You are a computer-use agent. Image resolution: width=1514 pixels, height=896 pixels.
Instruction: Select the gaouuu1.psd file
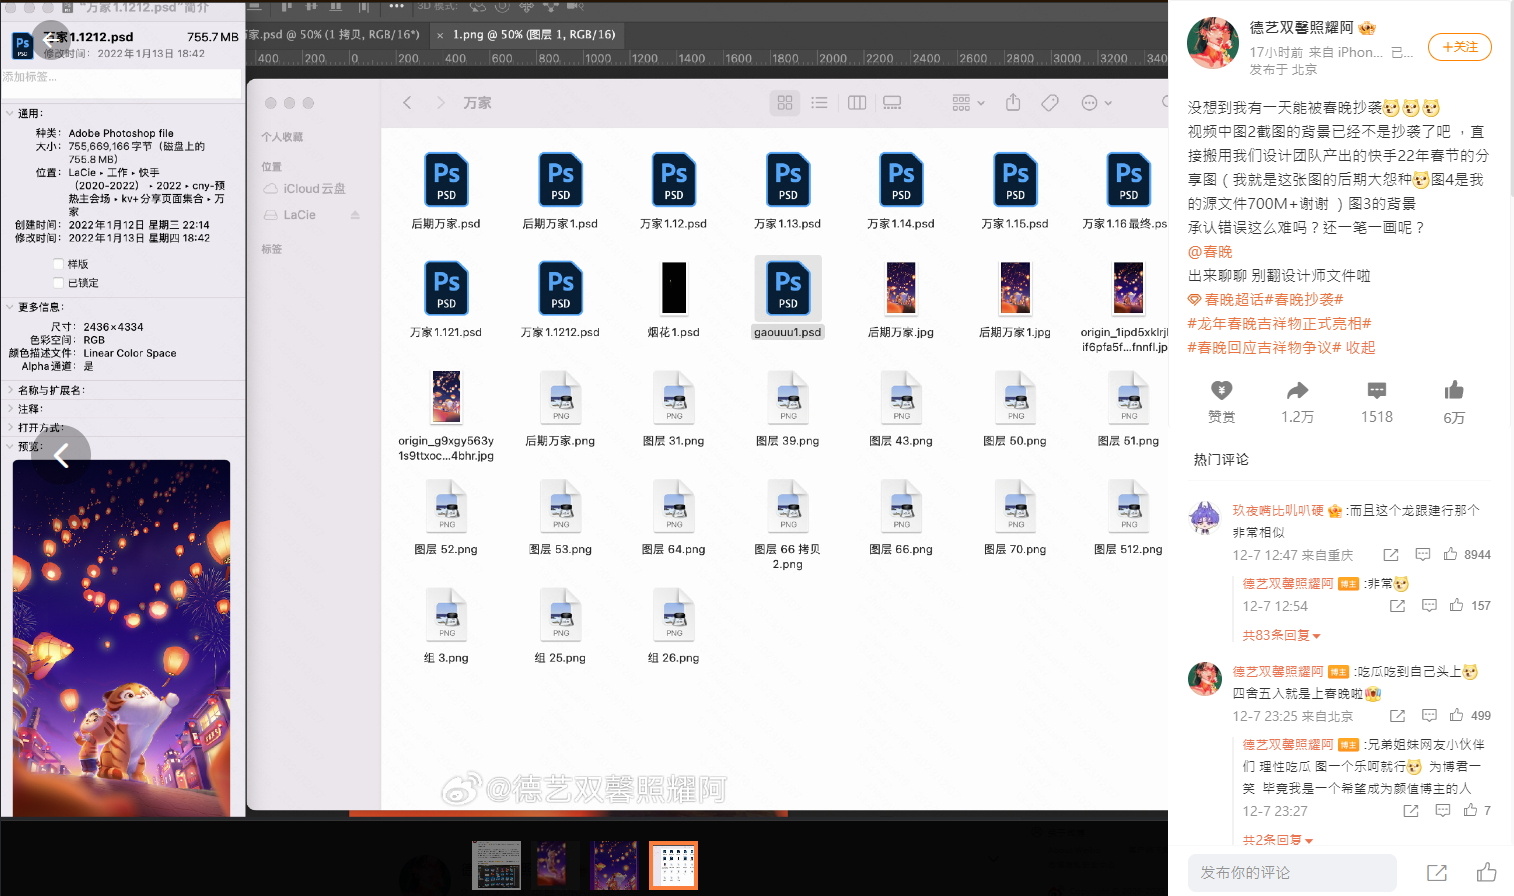click(788, 297)
